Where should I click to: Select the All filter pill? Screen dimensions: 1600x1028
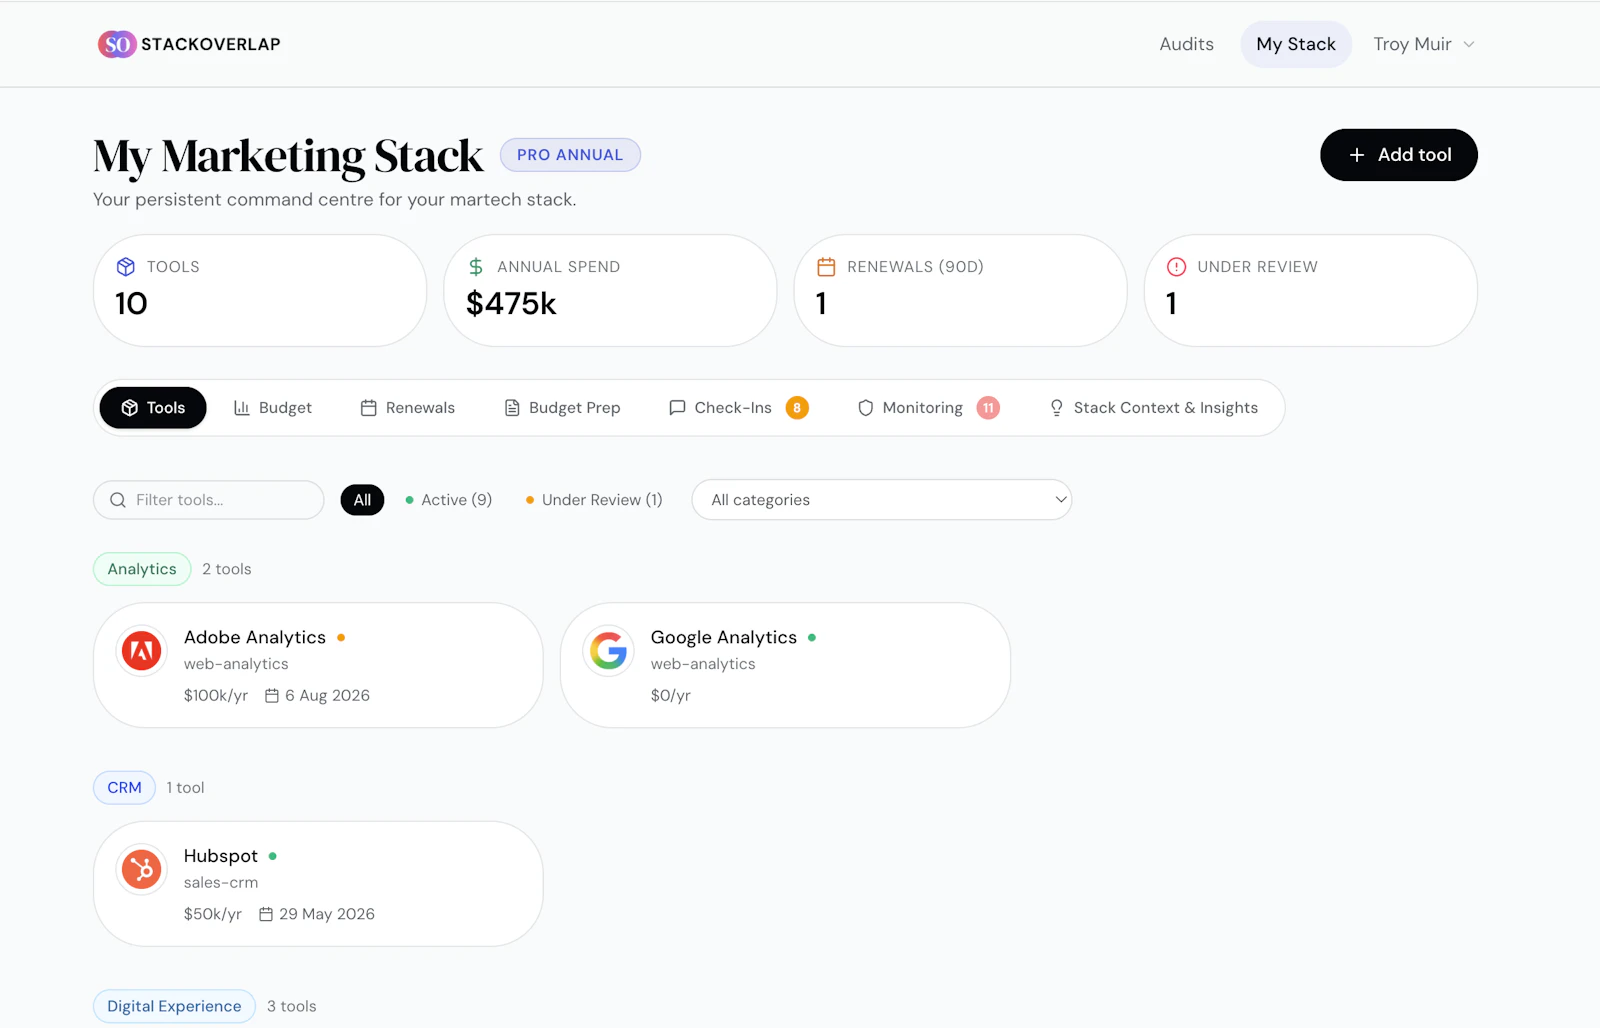362,500
